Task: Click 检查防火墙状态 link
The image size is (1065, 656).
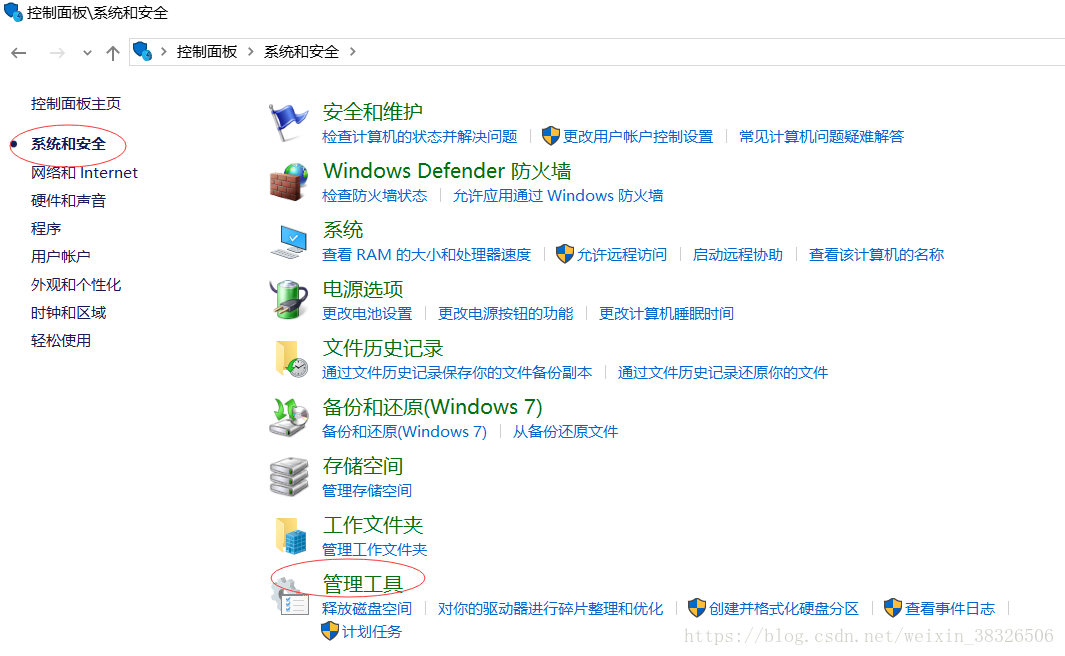Action: coord(374,196)
